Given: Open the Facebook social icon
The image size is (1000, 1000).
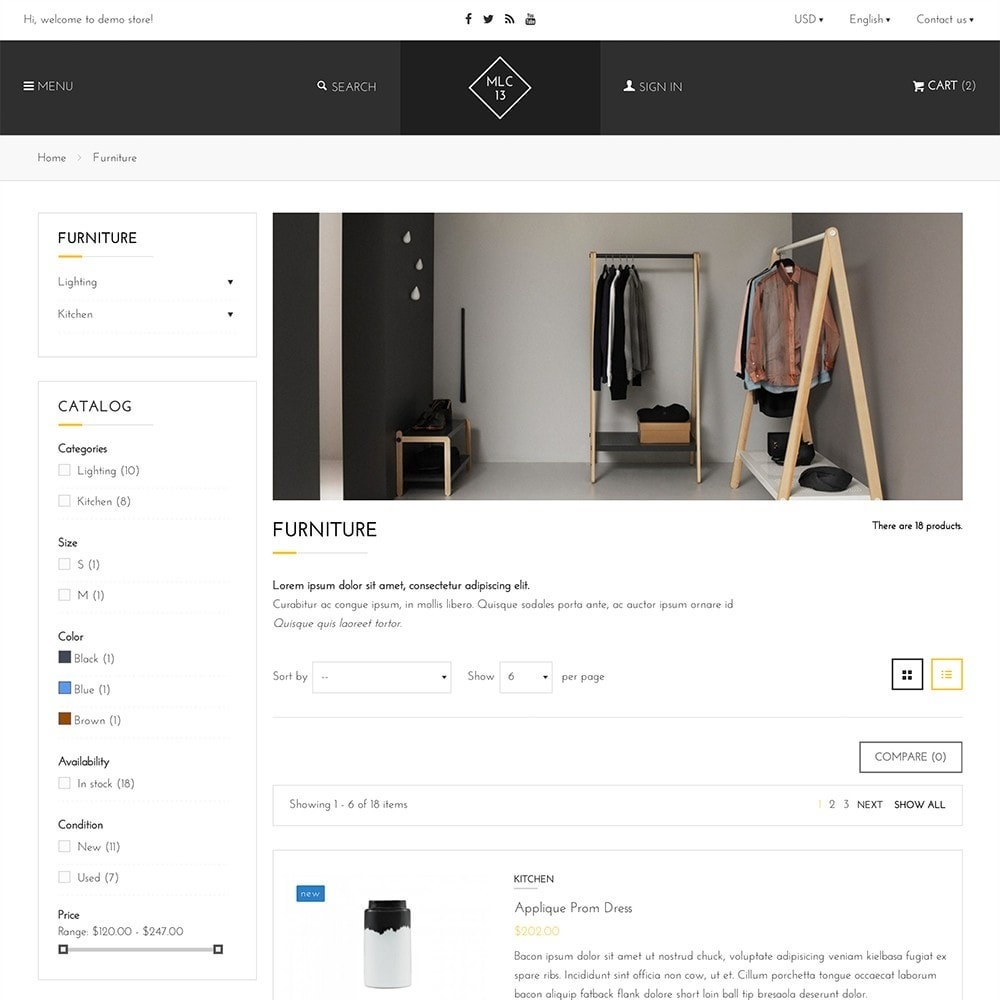Looking at the screenshot, I should click(468, 19).
